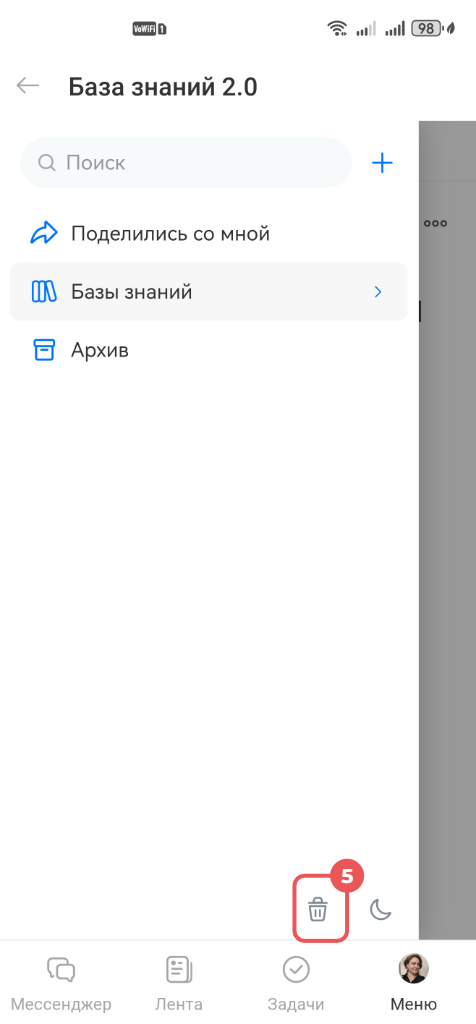Viewport: 476px width, 1024px height.
Task: Toggle dark mode with the moon icon
Action: [381, 909]
